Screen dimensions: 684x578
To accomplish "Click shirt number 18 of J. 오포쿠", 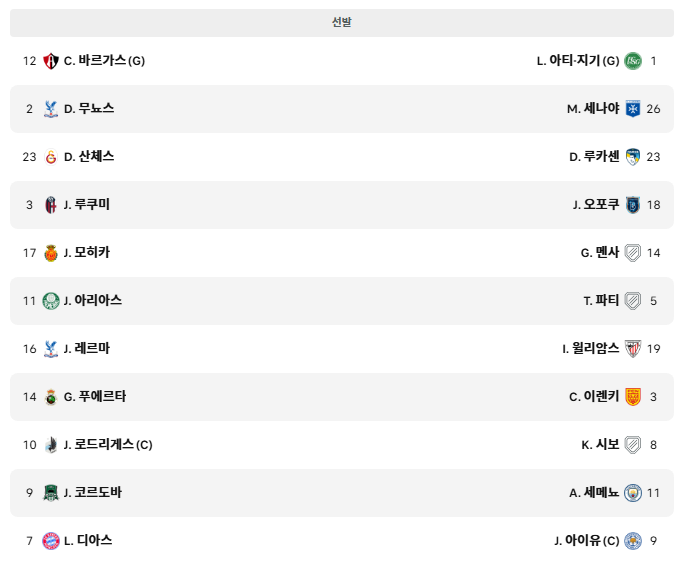I will (653, 205).
